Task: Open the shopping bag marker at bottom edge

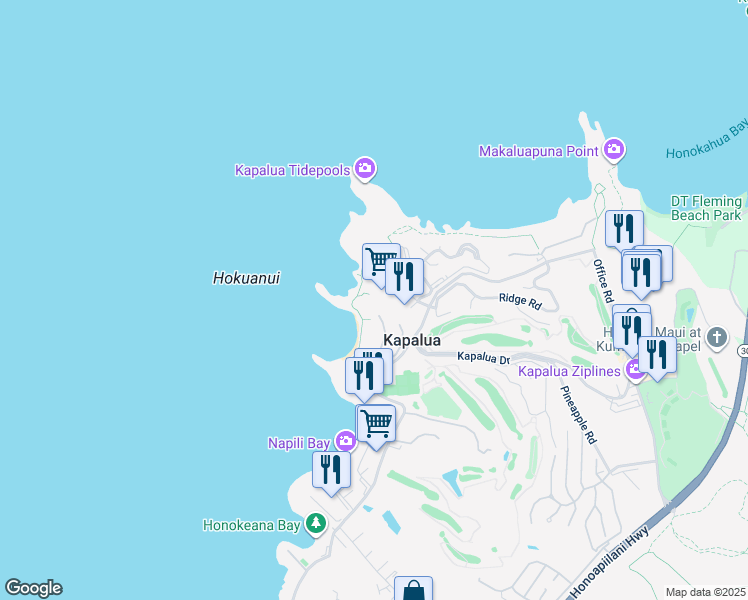Action: tap(414, 589)
